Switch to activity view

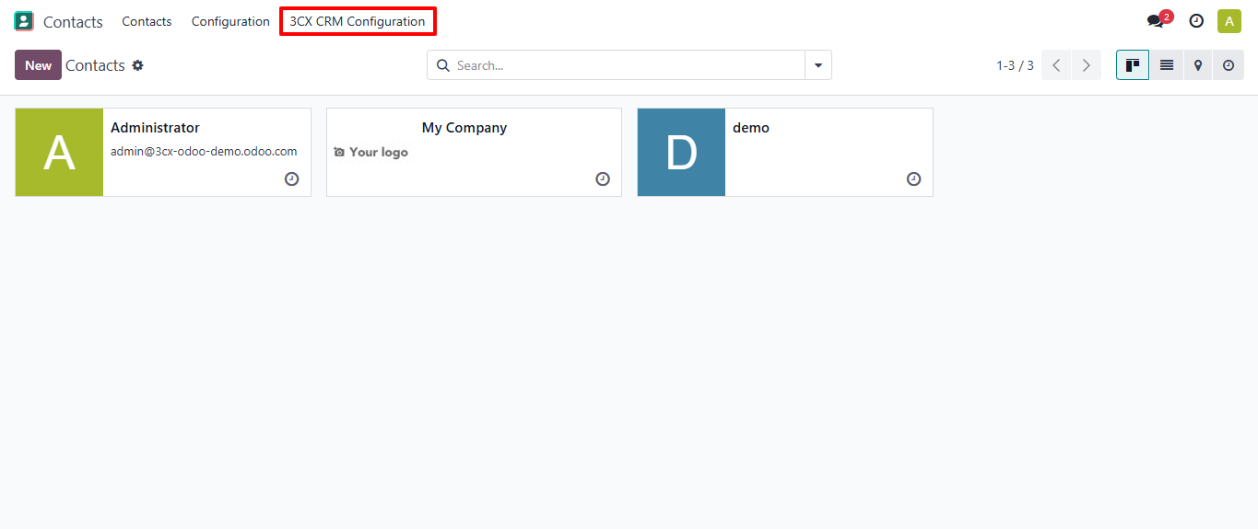(1228, 65)
